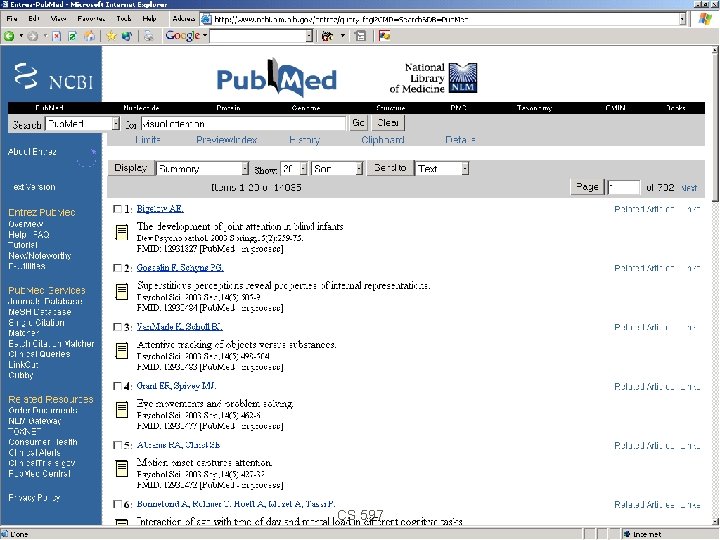Click the Google toolbar logo
The image size is (720, 540).
pyautogui.click(x=182, y=36)
